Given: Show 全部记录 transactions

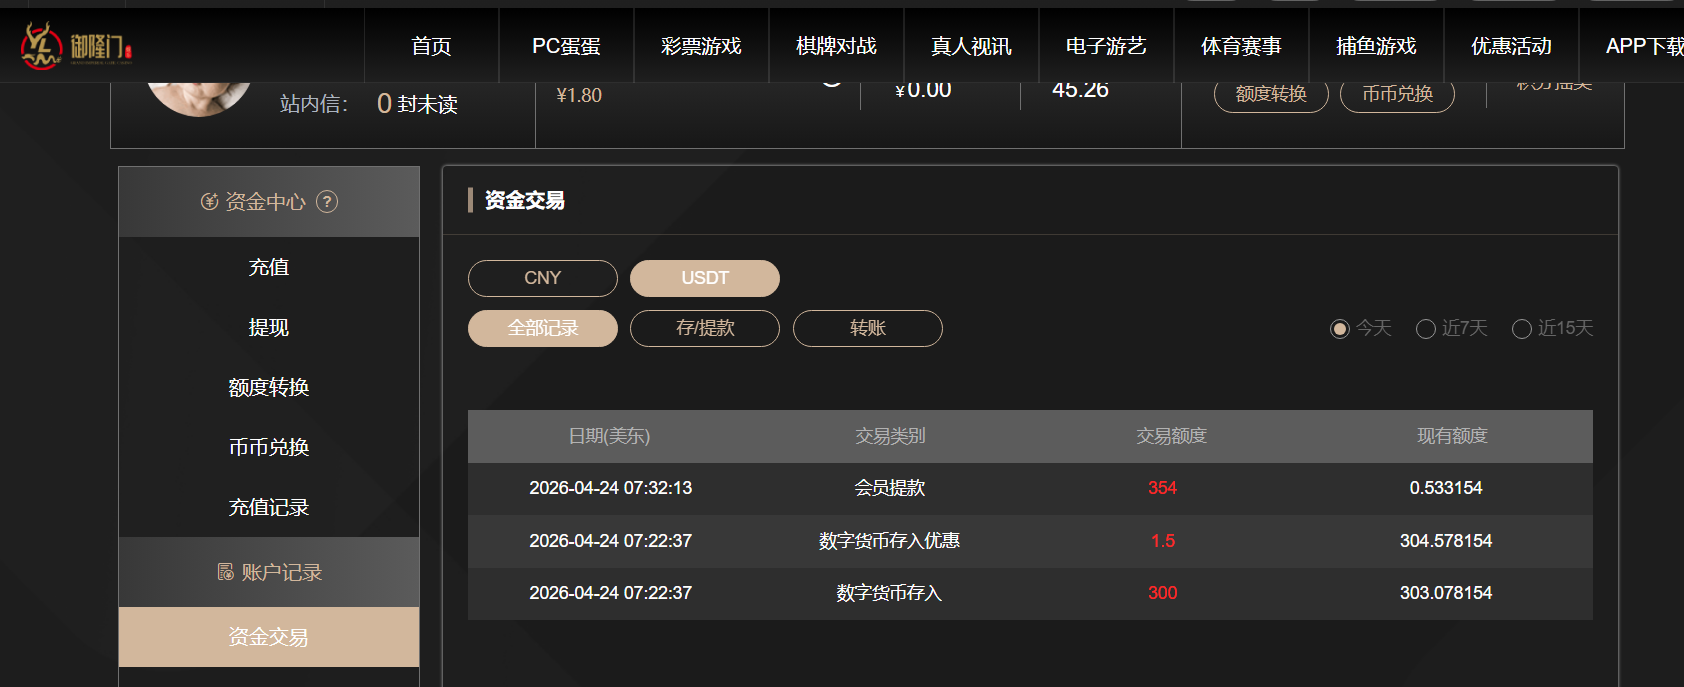Looking at the screenshot, I should tap(543, 328).
